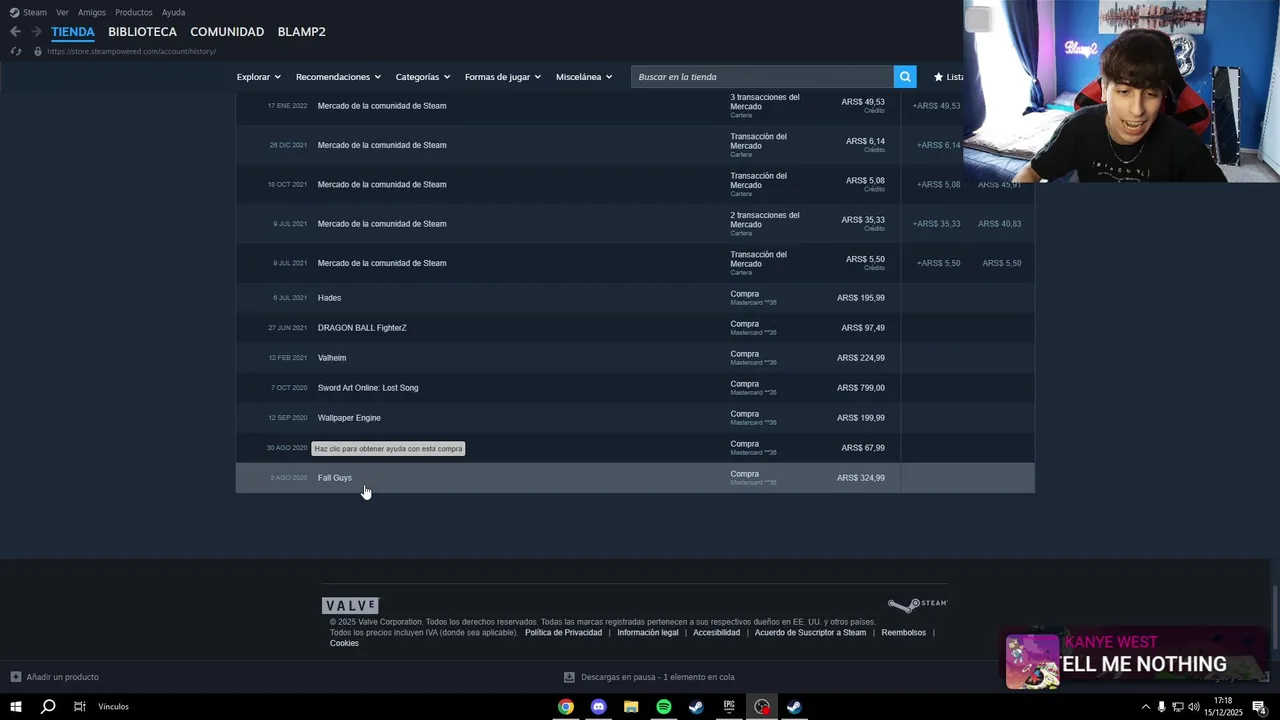Image resolution: width=1280 pixels, height=720 pixels.
Task: Expand the Explorar dropdown
Action: [x=258, y=77]
